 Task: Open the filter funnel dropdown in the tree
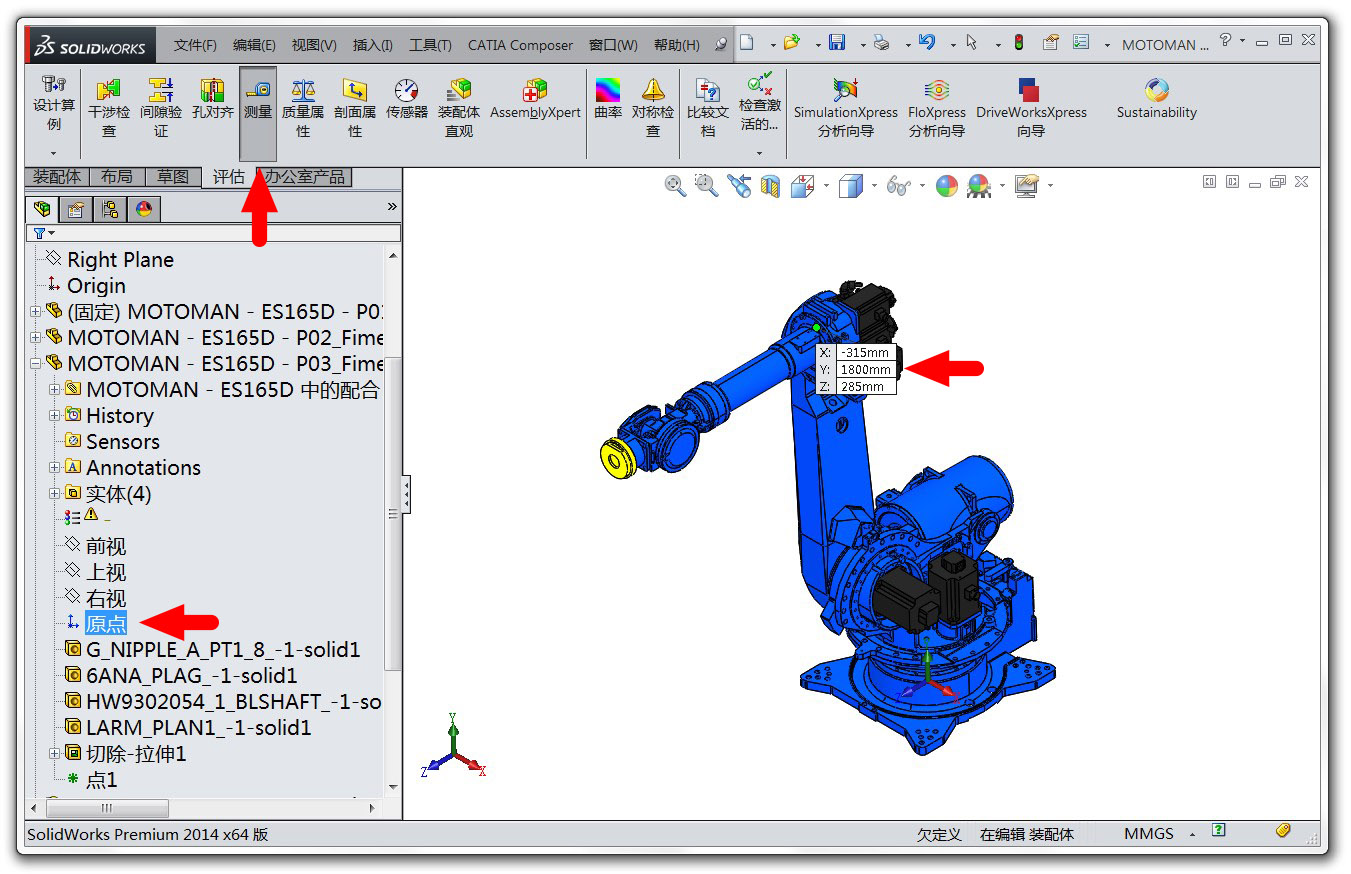click(44, 233)
